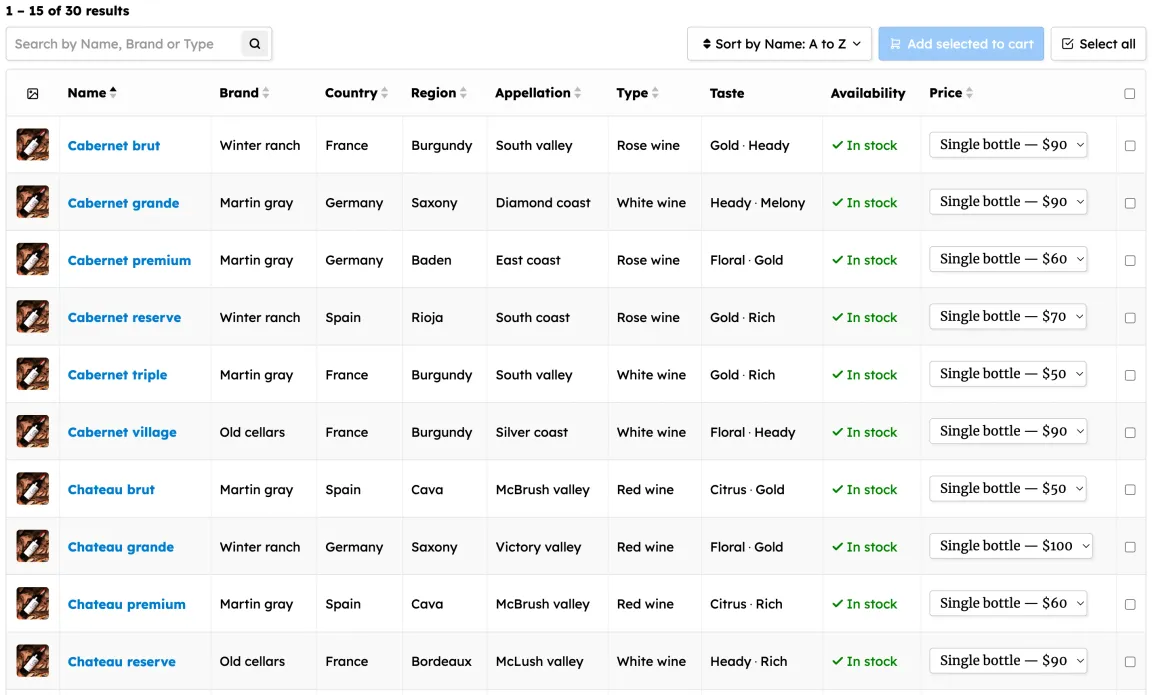Click the Brand column sort icon

point(266,93)
